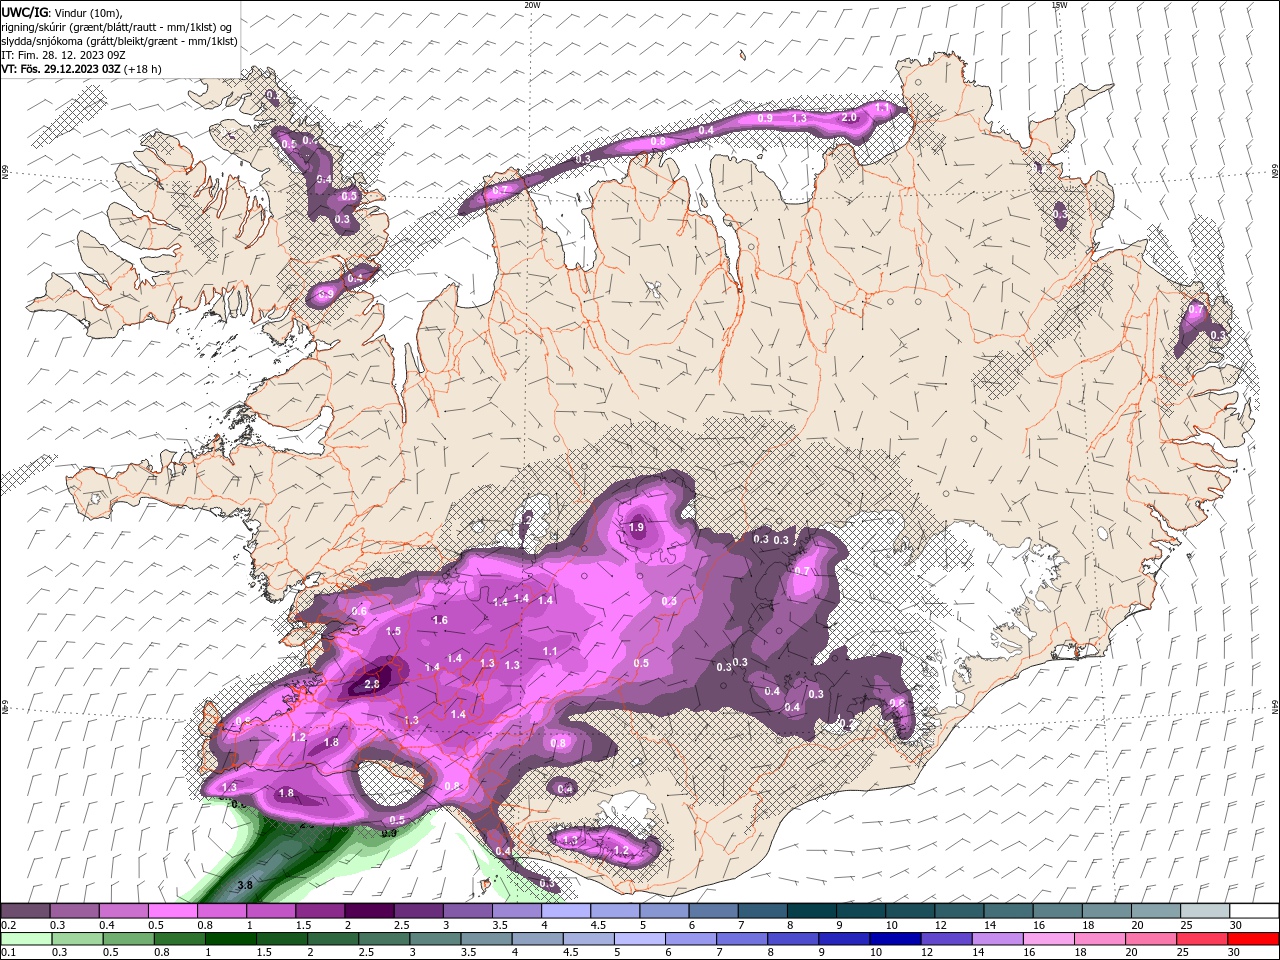Click the '1.9' precipitation value on the map
1280x960 pixels.
pyautogui.click(x=637, y=527)
